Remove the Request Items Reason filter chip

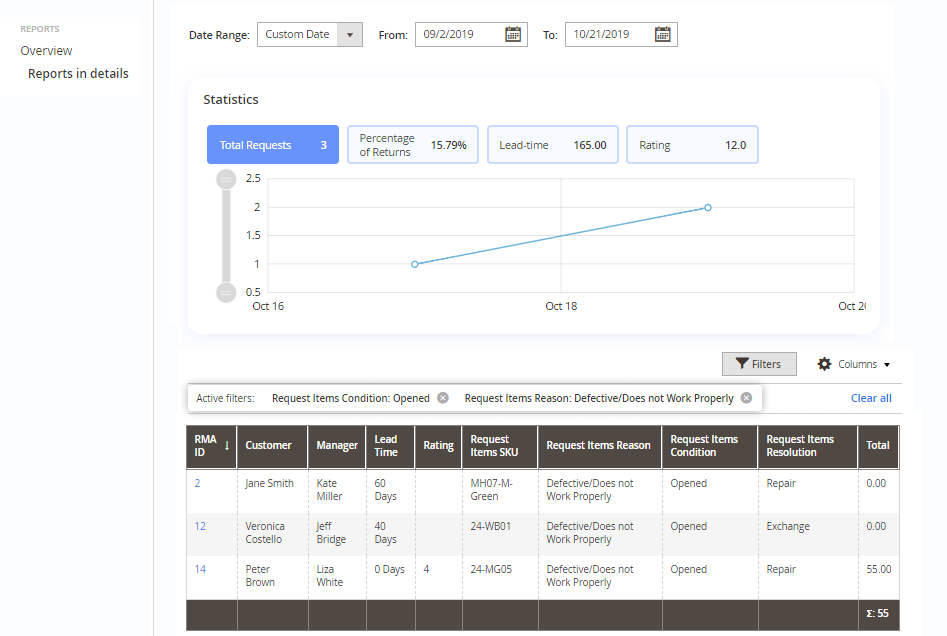click(x=745, y=397)
